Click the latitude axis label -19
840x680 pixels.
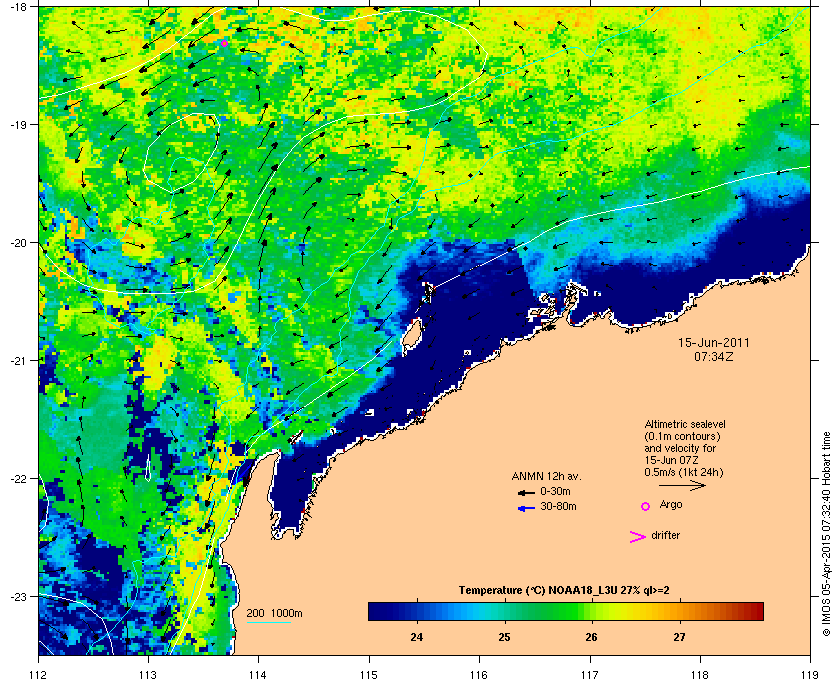(x=18, y=124)
